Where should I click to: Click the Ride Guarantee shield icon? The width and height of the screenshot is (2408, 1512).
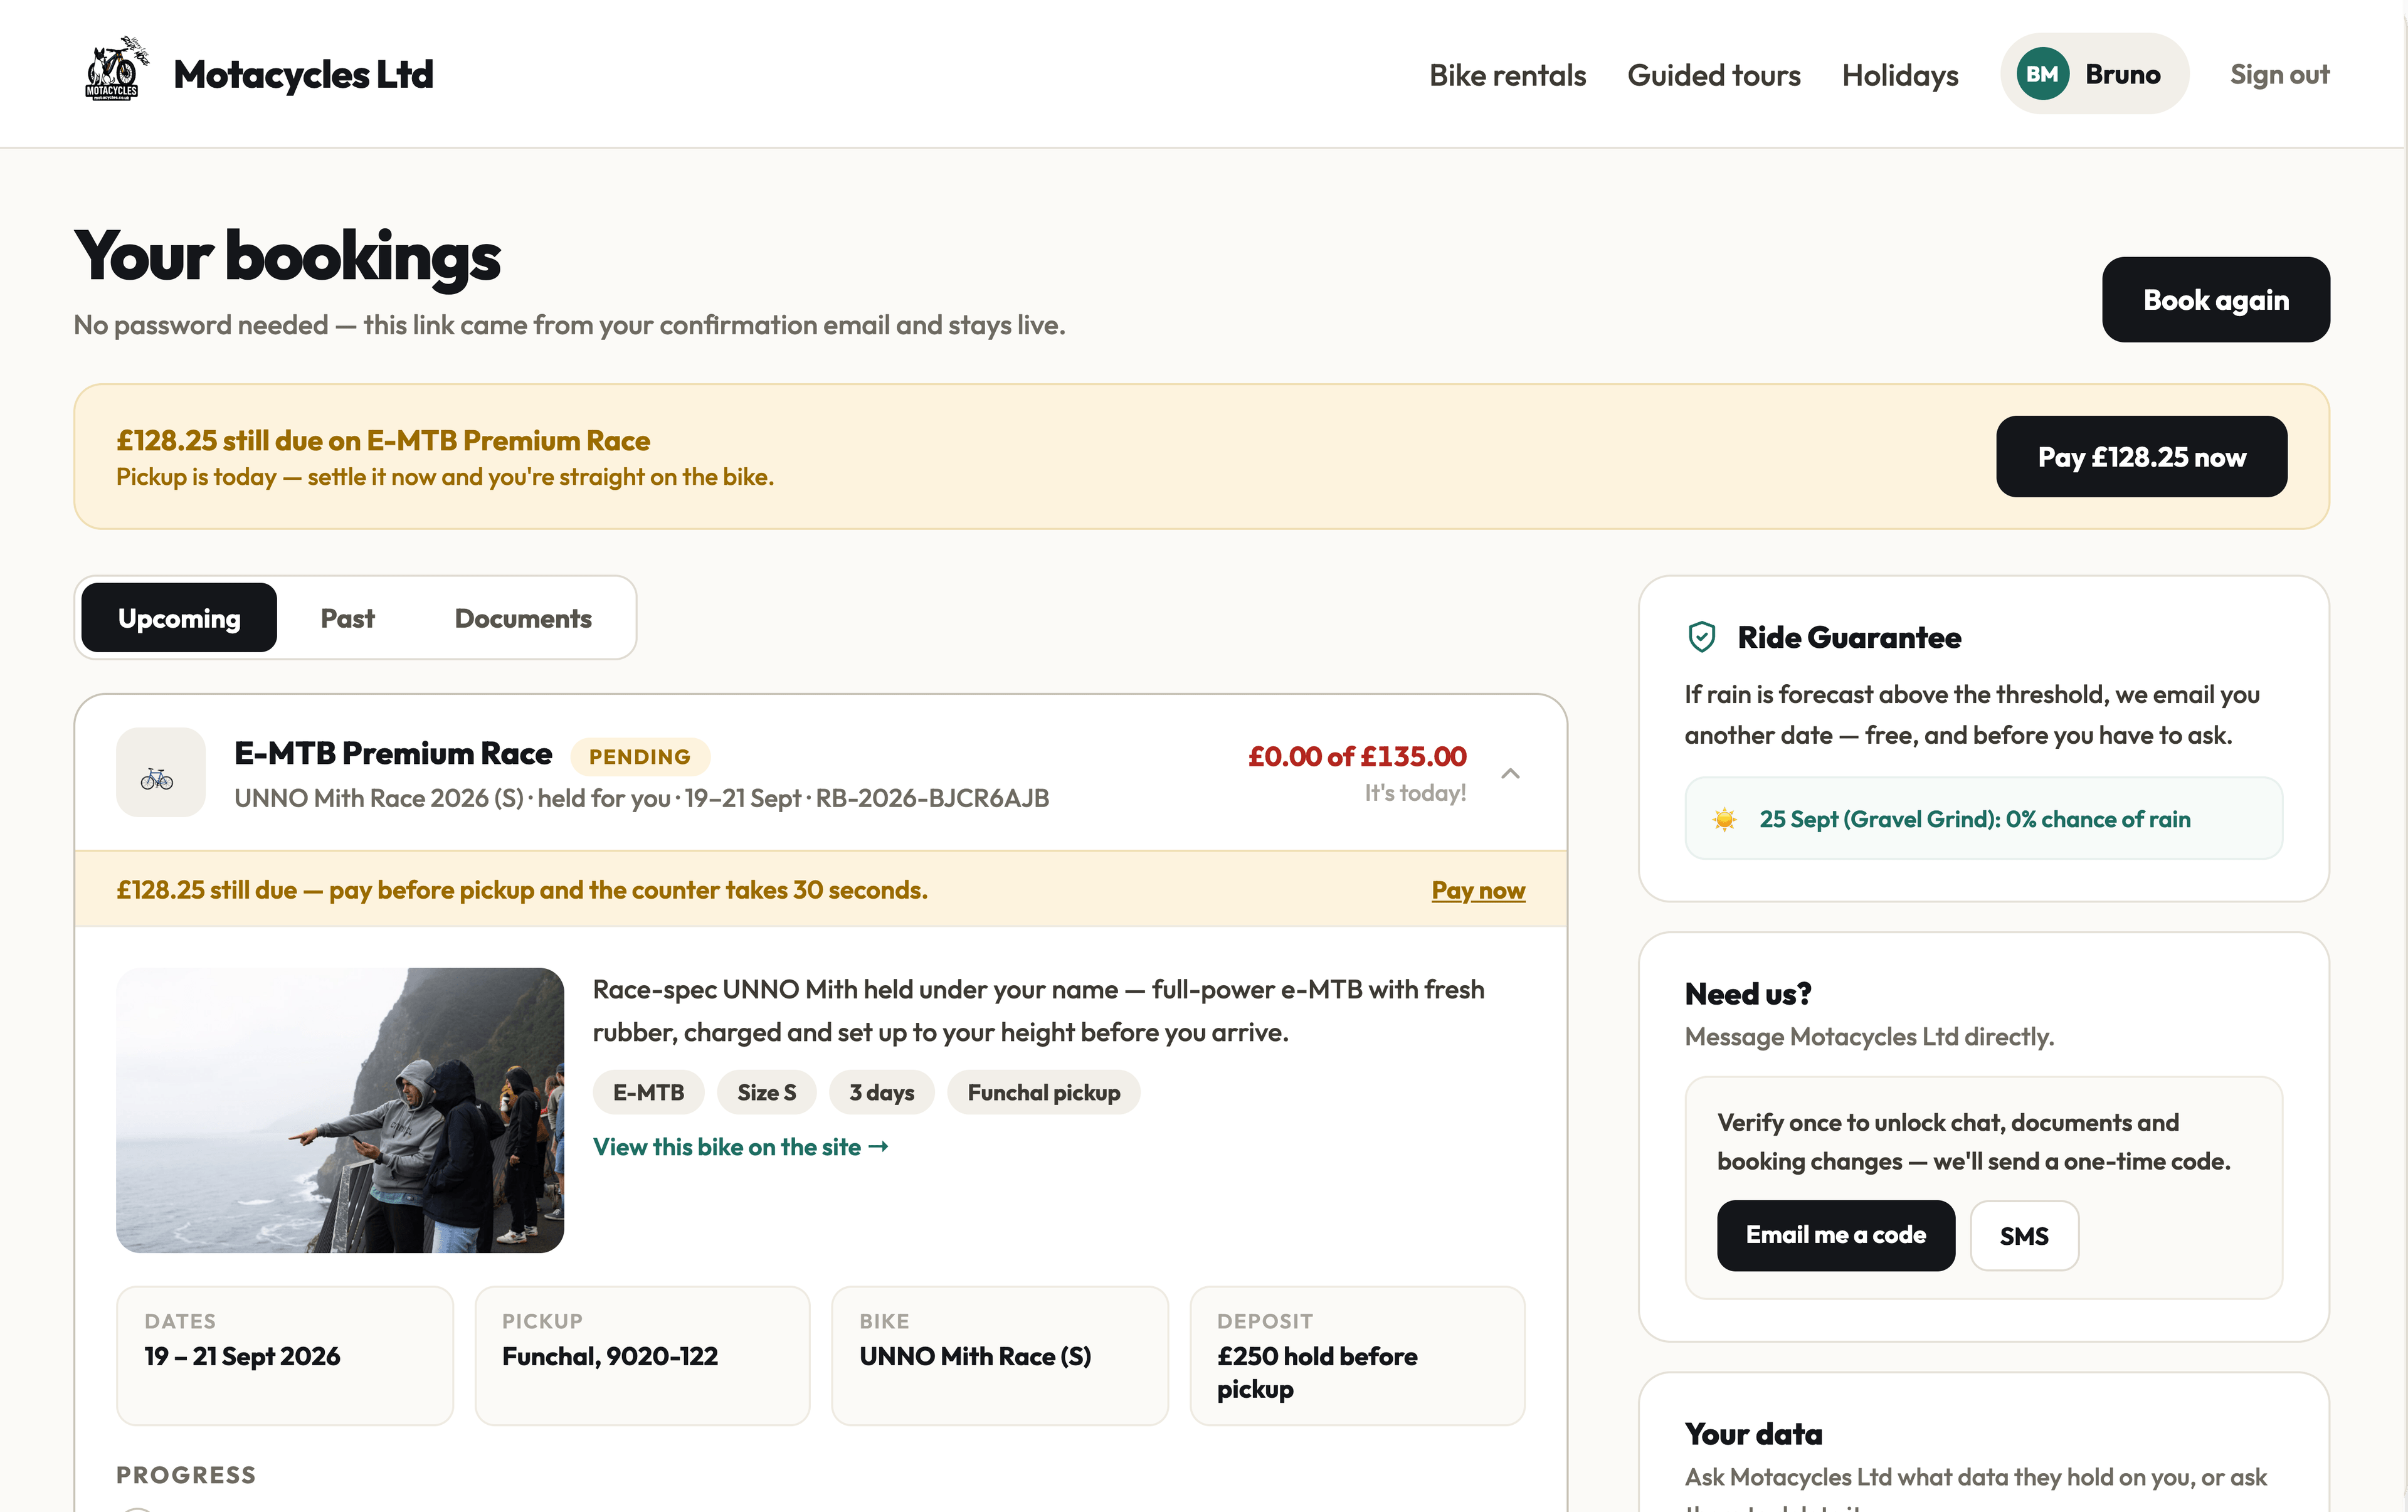click(x=1701, y=637)
